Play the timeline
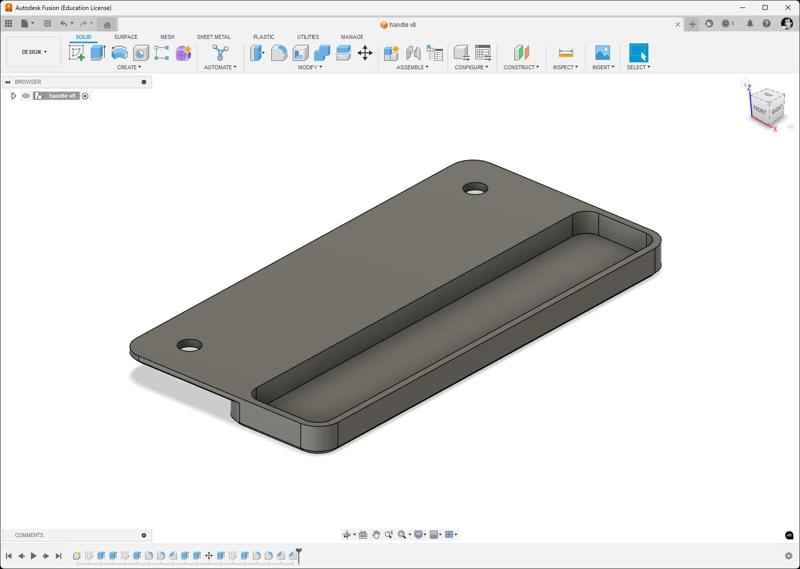Viewport: 800px width, 569px height. pyautogui.click(x=34, y=556)
